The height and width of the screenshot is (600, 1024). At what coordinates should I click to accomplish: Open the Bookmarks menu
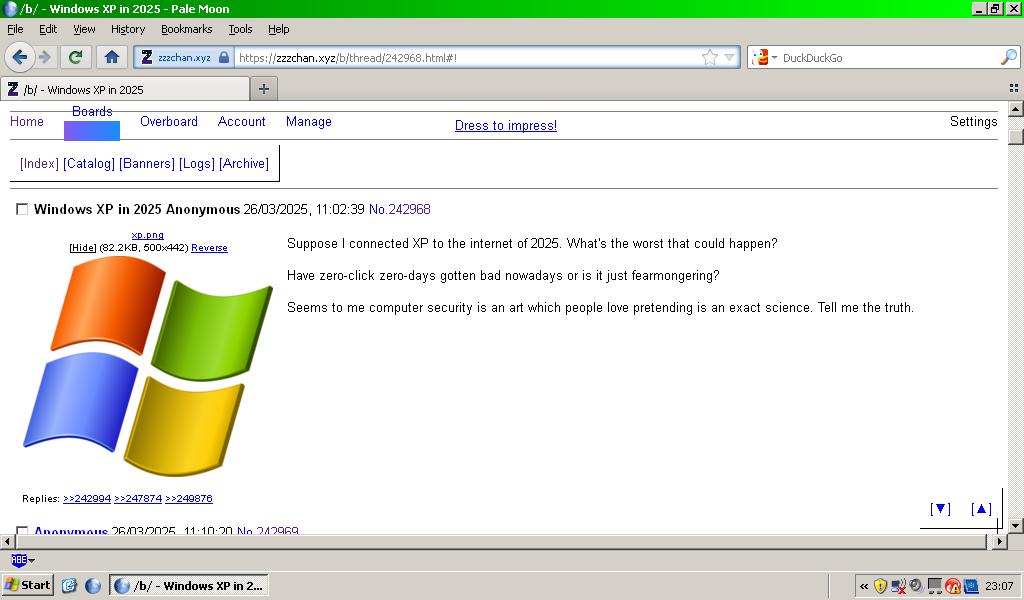point(187,29)
